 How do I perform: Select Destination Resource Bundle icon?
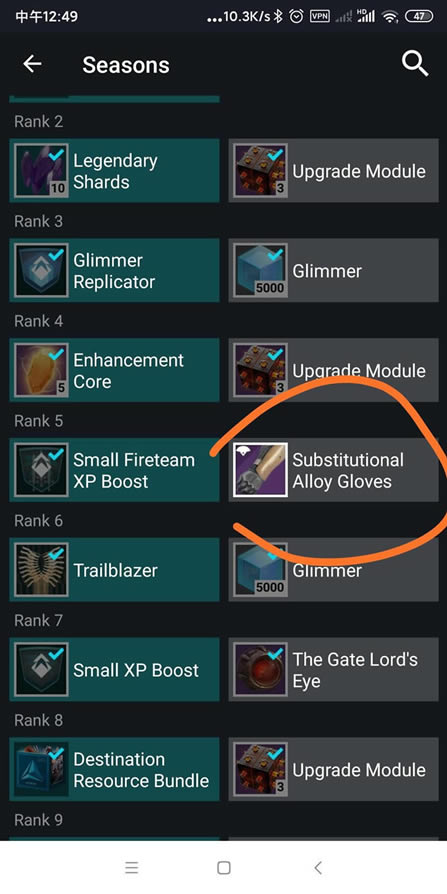point(41,769)
